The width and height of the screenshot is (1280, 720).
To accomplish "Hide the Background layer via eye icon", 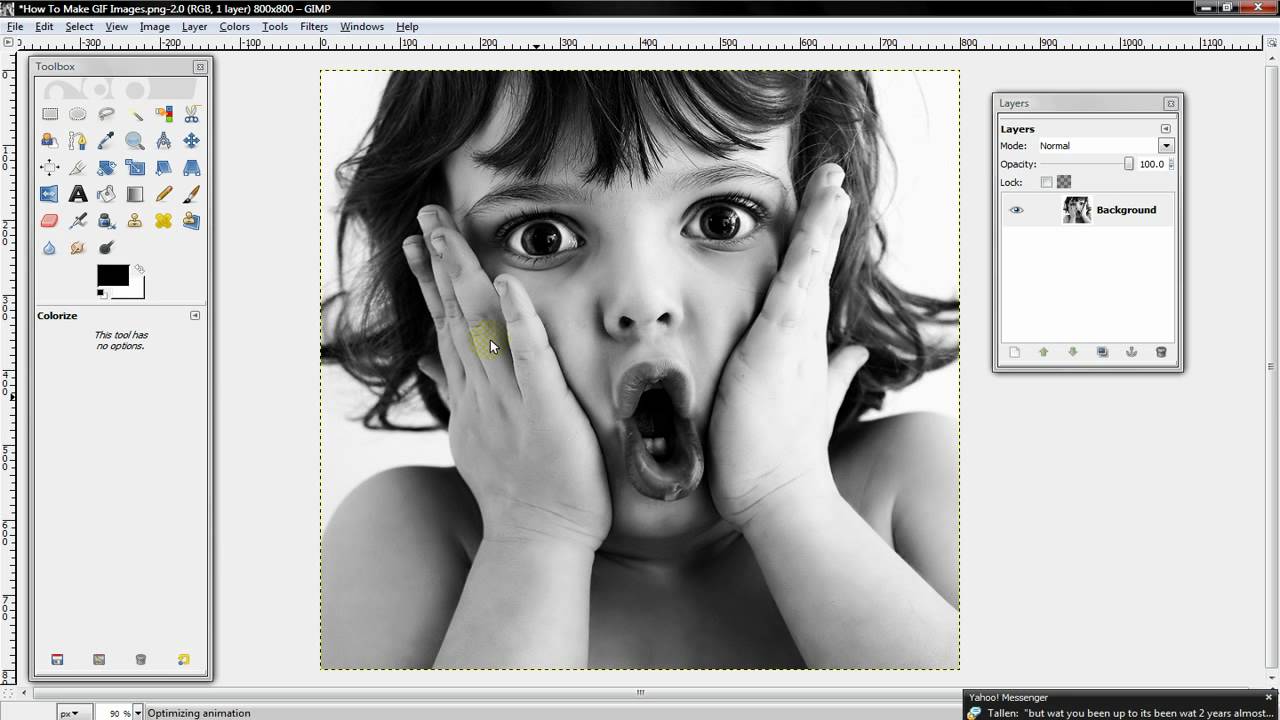I will click(1016, 210).
